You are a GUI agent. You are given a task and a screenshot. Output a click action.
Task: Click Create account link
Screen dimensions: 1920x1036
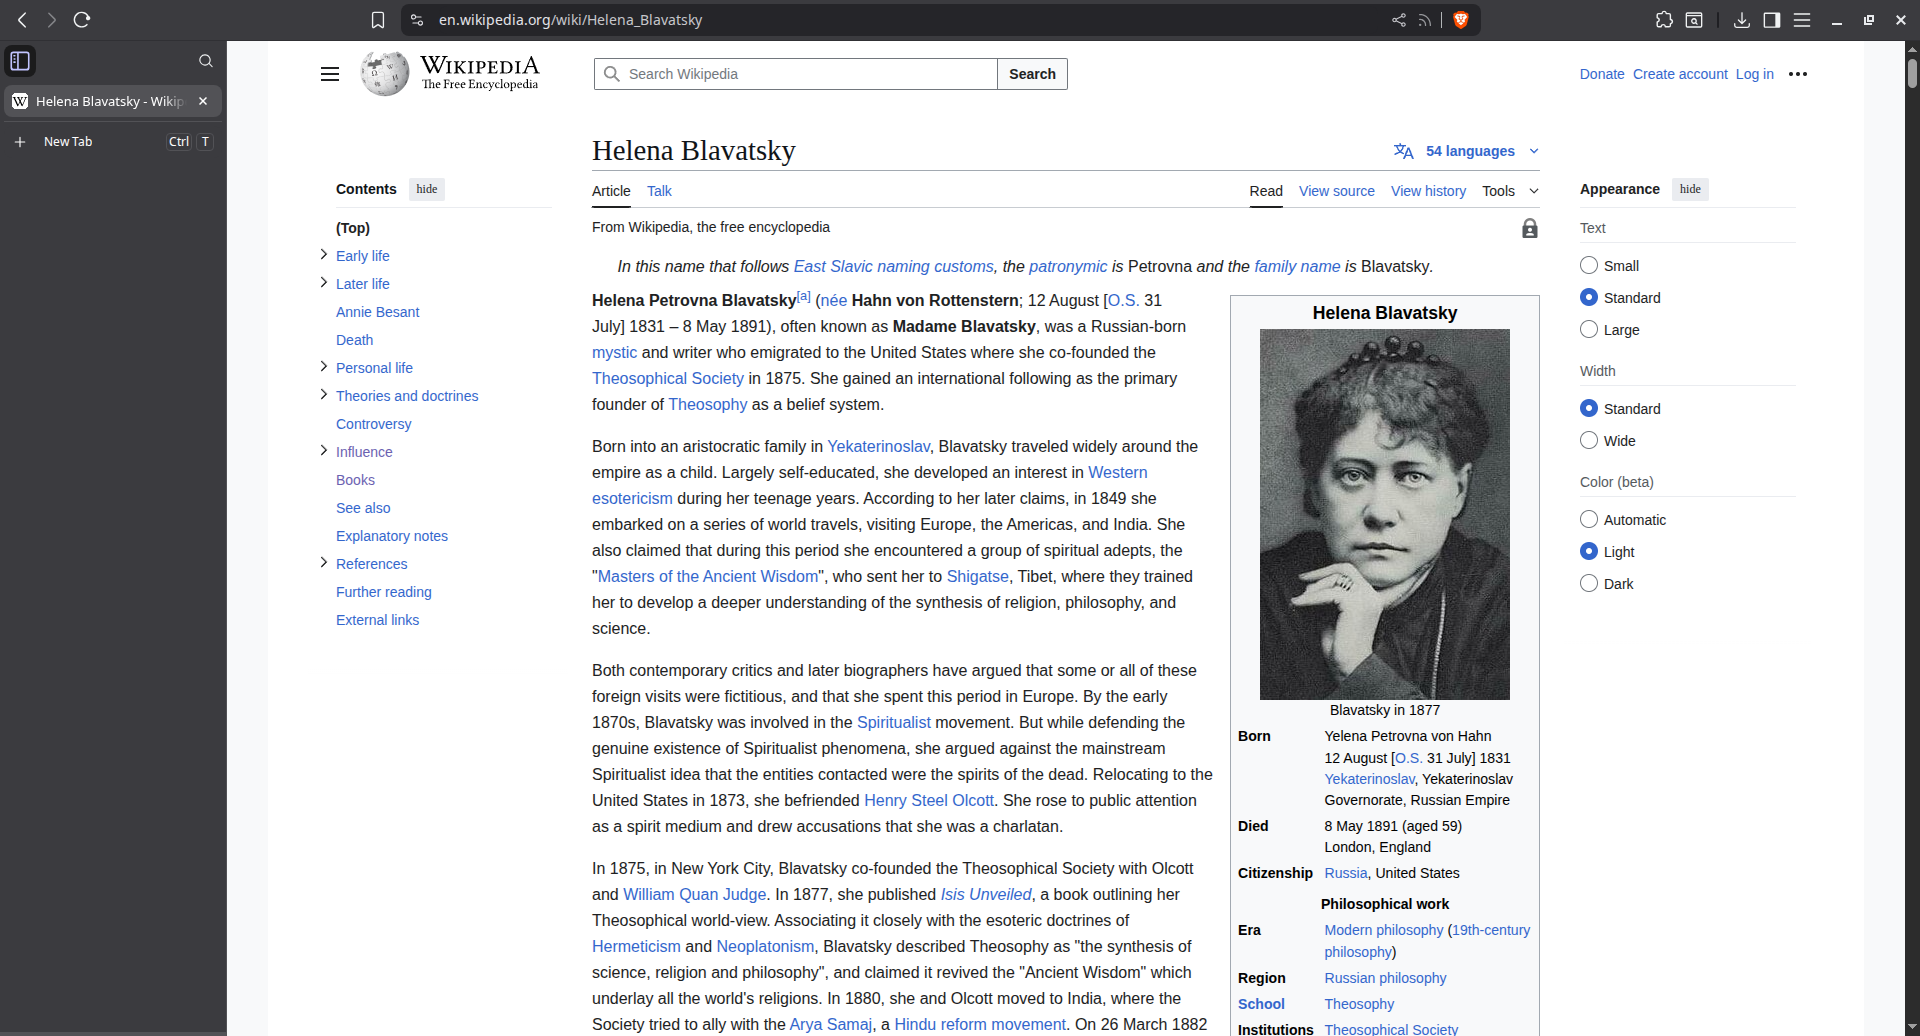(1680, 74)
